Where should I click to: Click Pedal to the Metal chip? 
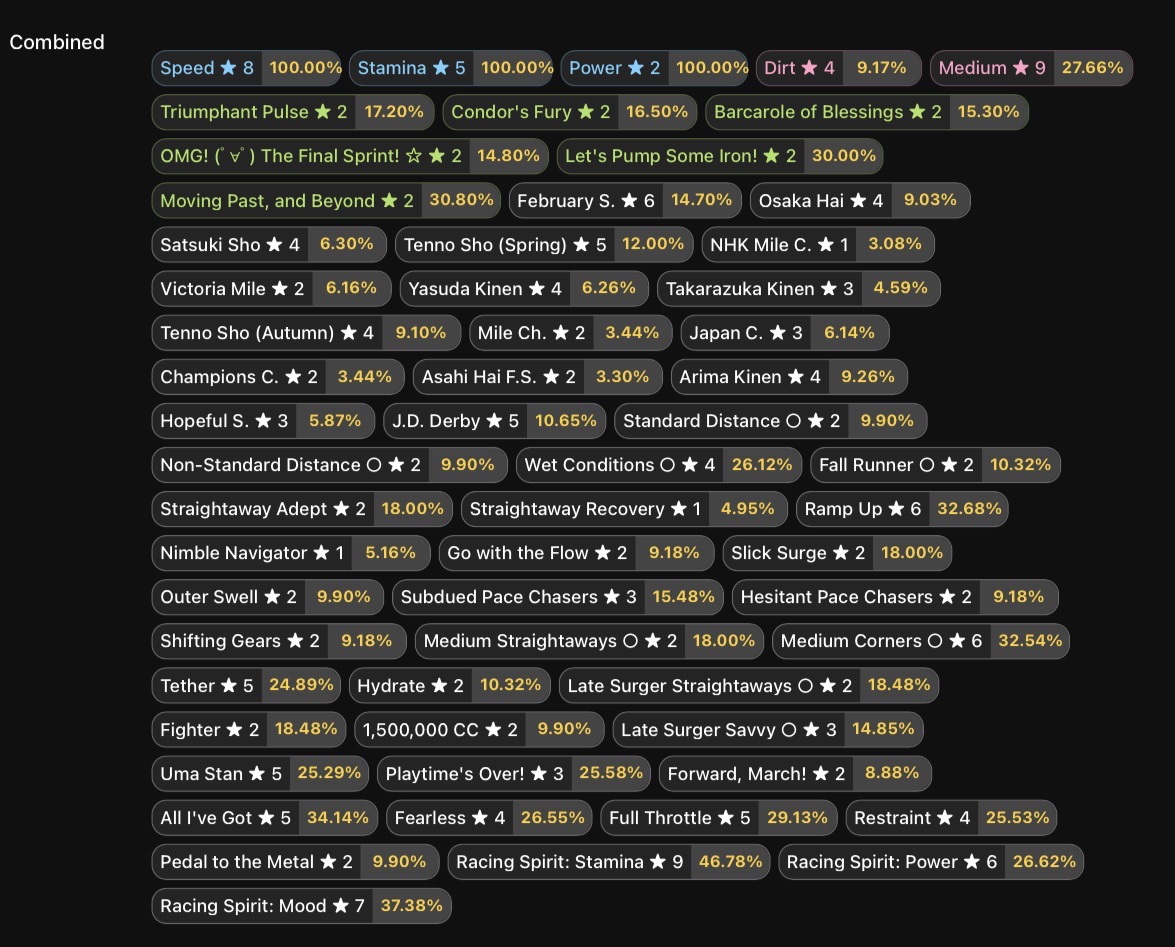point(295,862)
